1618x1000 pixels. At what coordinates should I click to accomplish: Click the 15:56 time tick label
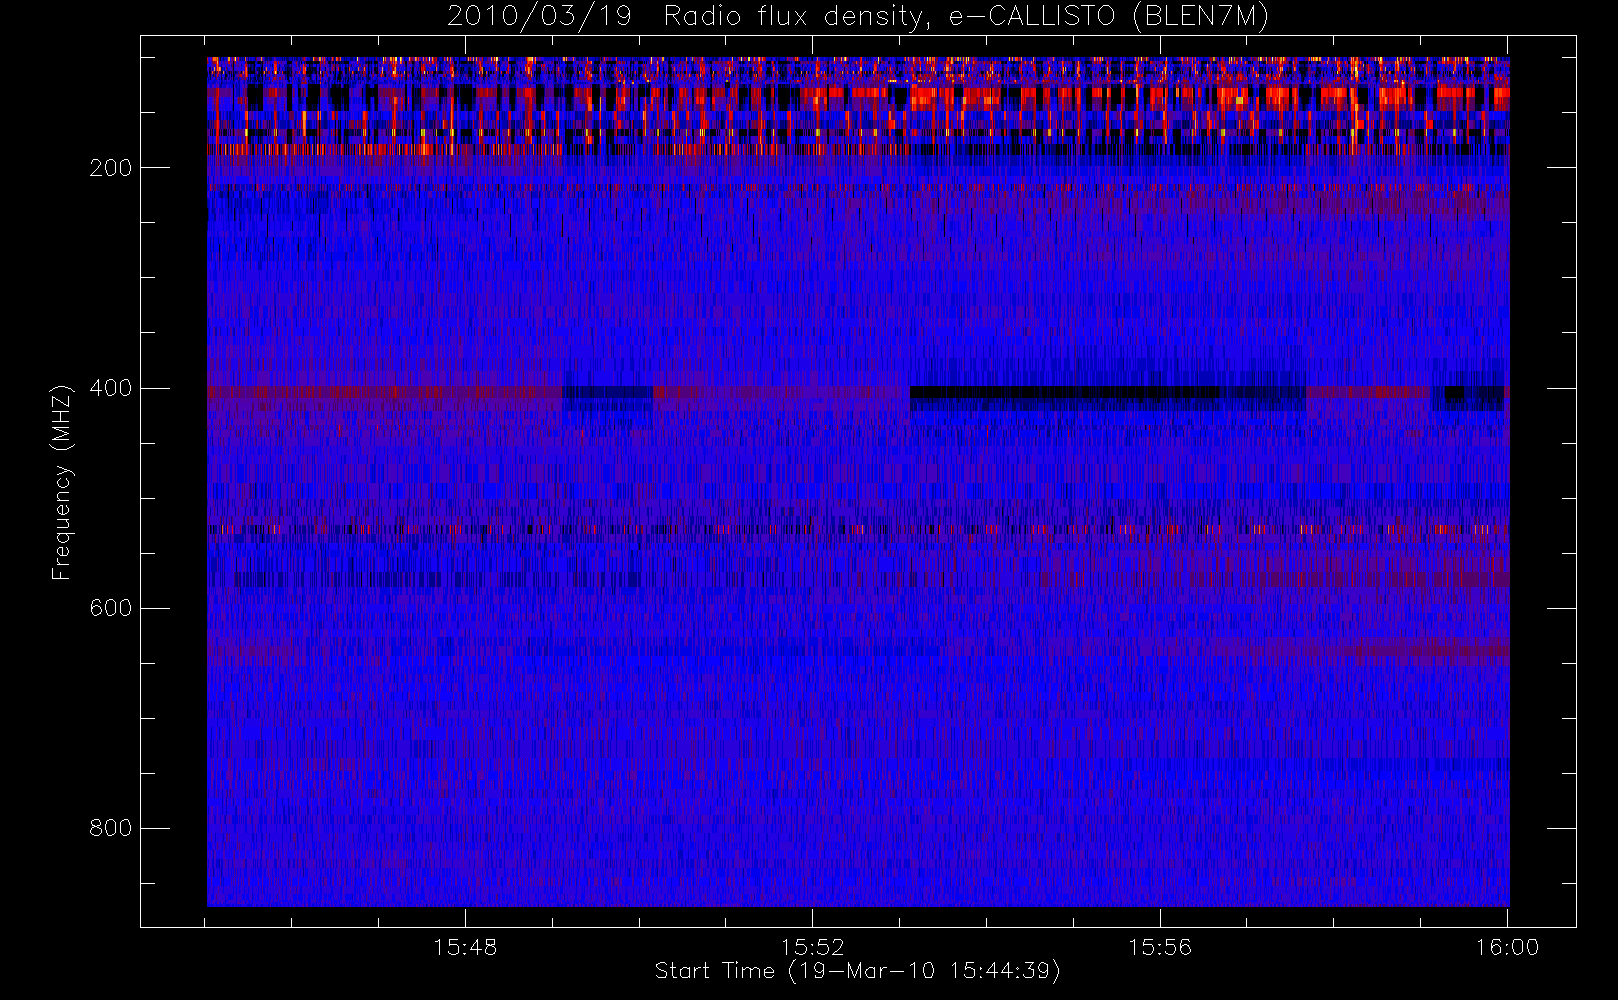[x=1160, y=947]
